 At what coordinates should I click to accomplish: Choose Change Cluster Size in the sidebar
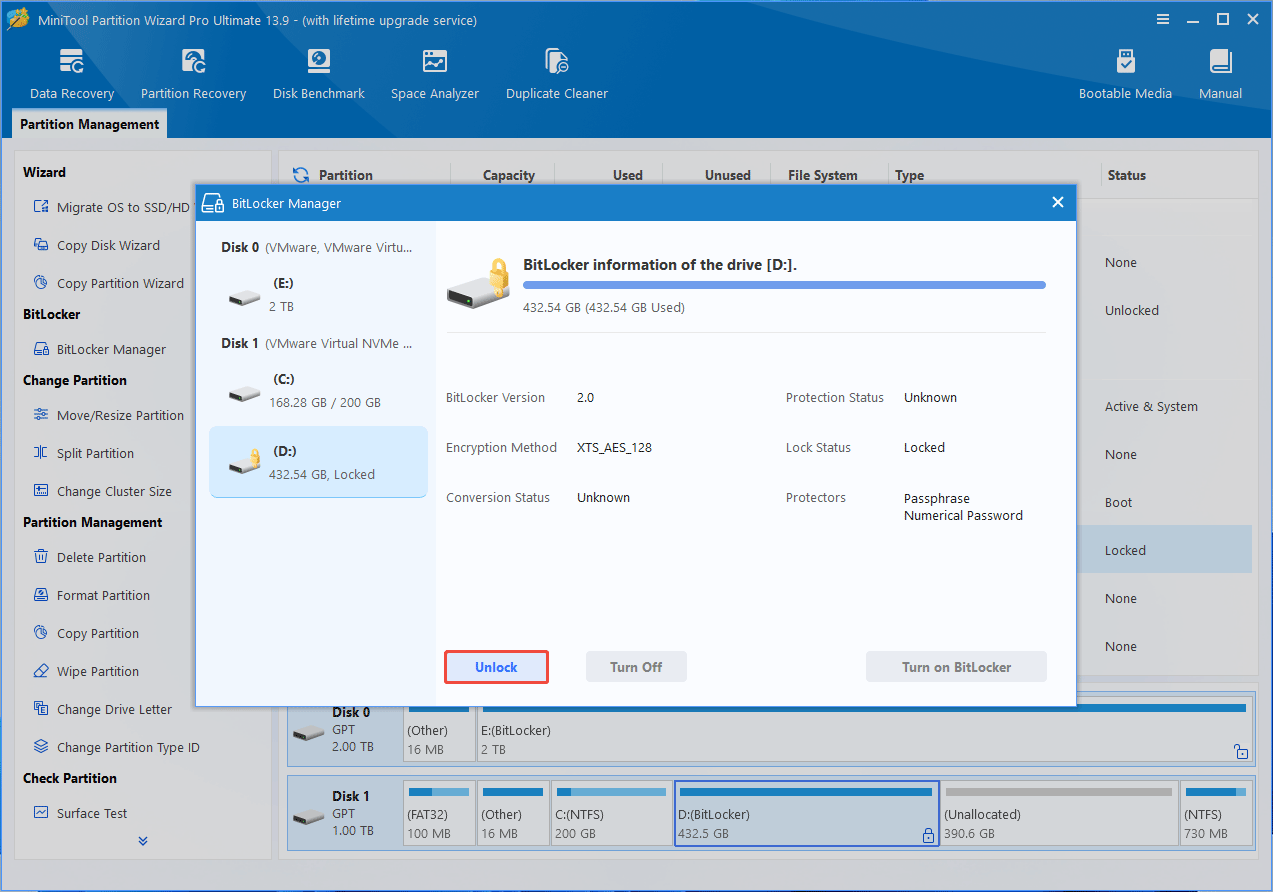pos(102,491)
